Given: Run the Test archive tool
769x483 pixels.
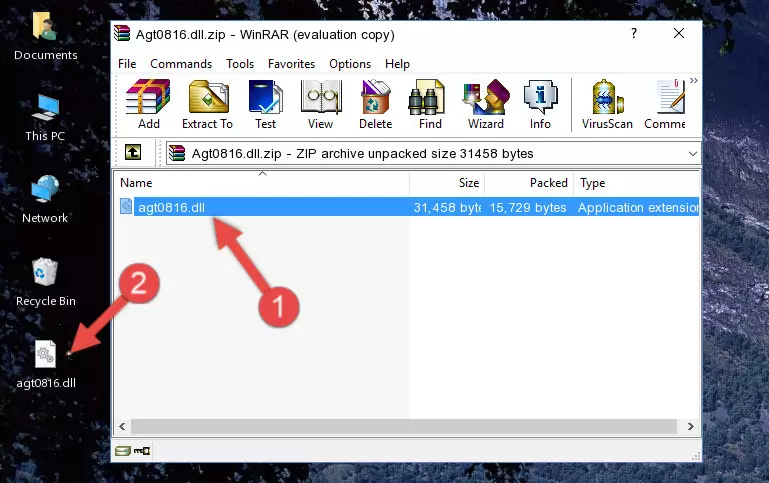Looking at the screenshot, I should (x=265, y=104).
